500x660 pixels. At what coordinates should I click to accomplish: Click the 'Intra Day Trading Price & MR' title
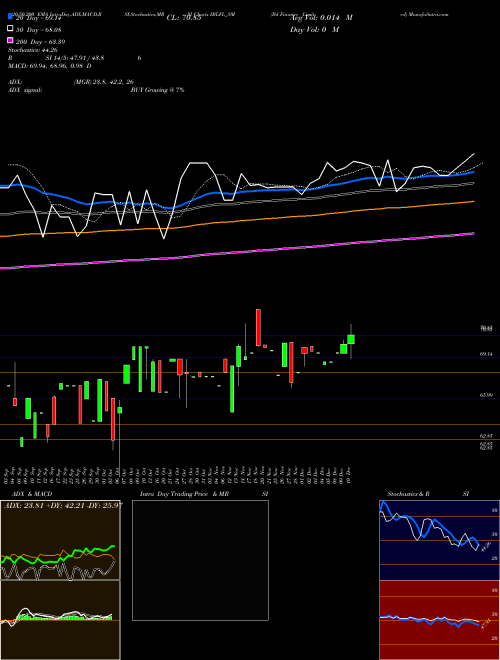[184, 494]
